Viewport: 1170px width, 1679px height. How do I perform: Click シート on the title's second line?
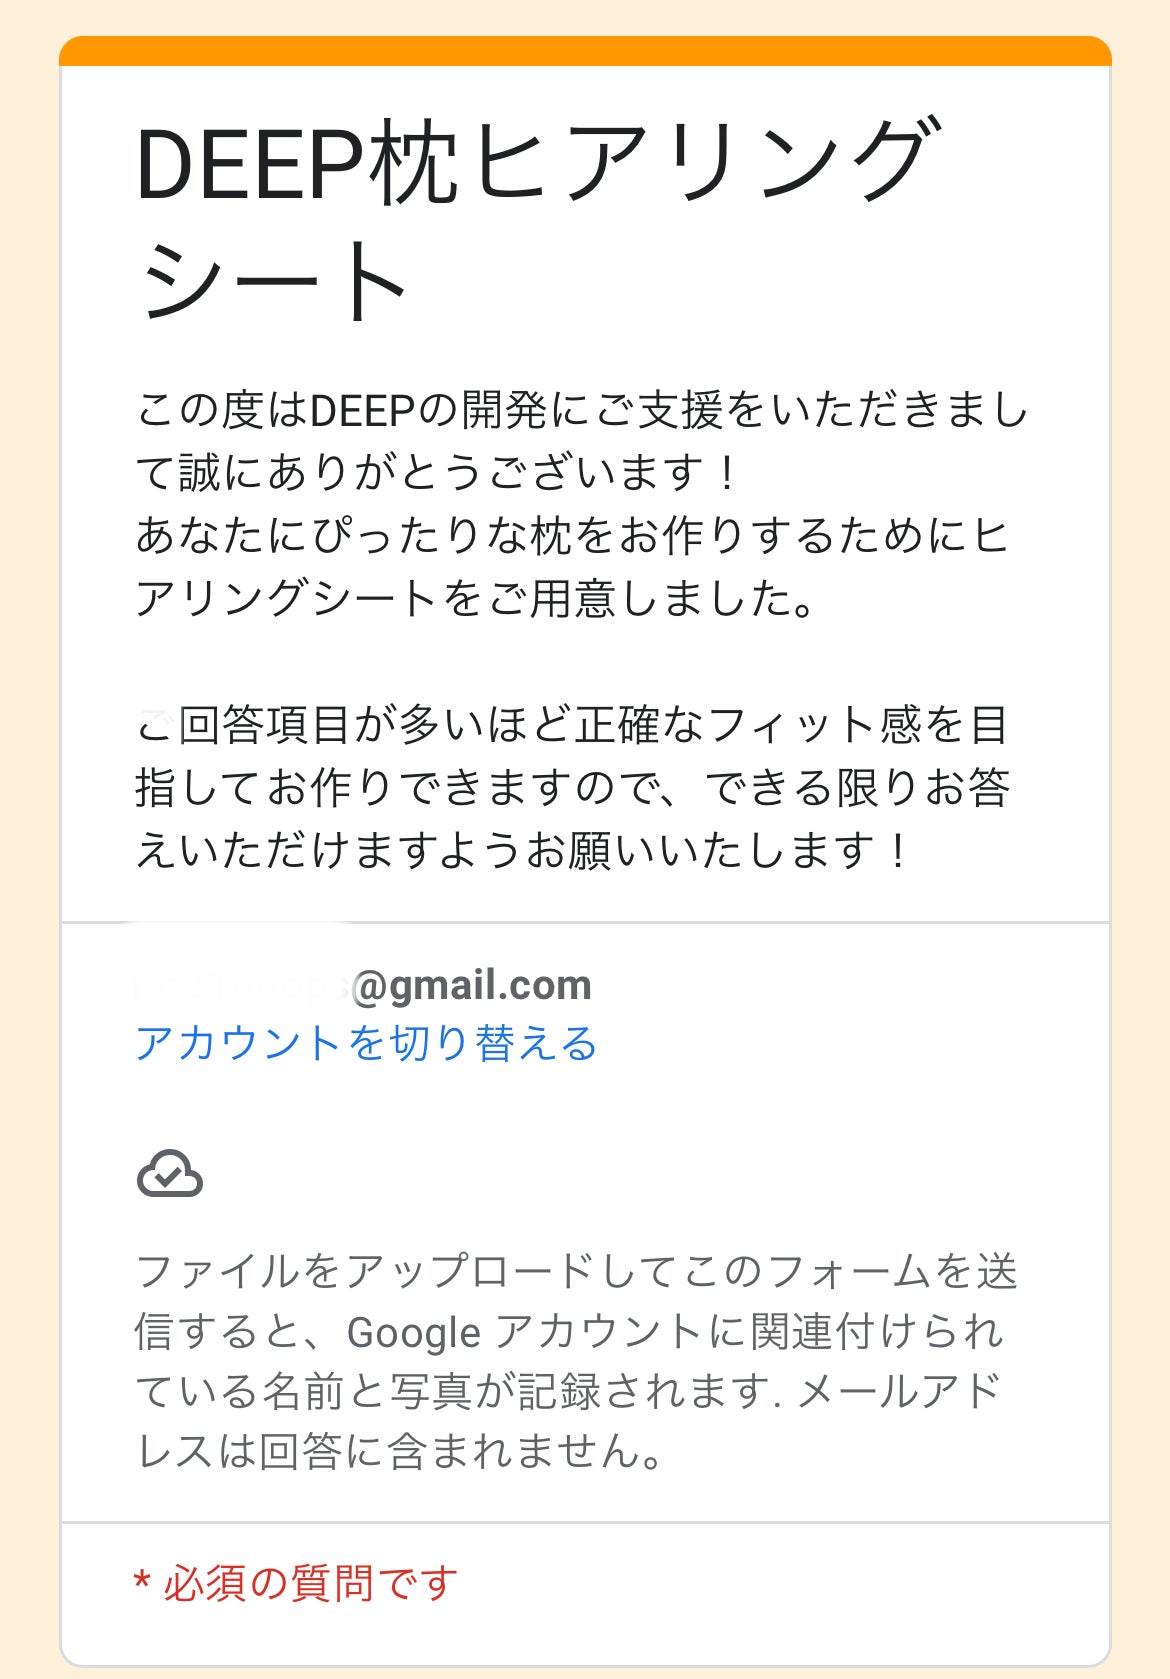tap(274, 282)
